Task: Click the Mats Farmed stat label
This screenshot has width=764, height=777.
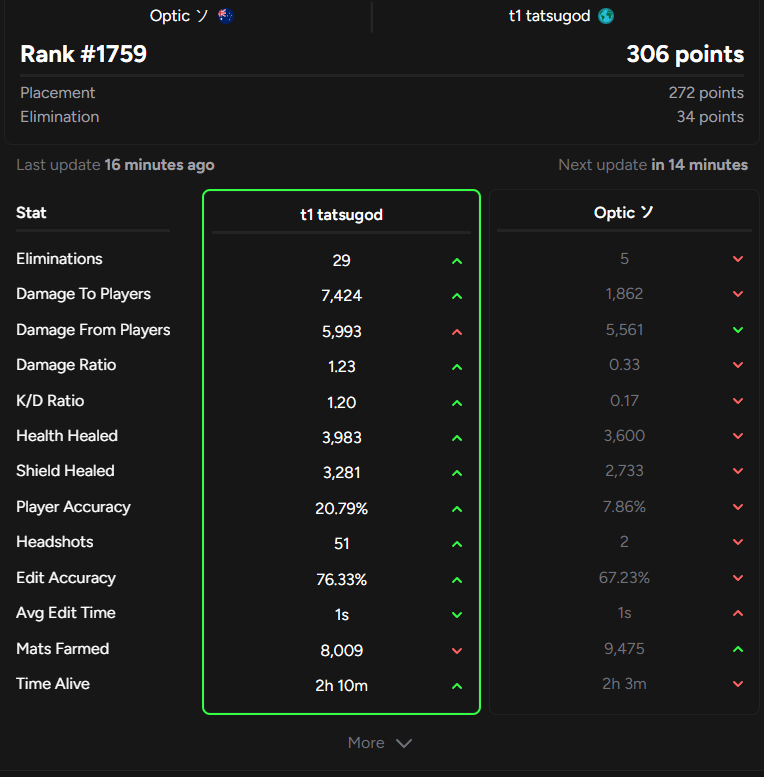Action: click(62, 649)
